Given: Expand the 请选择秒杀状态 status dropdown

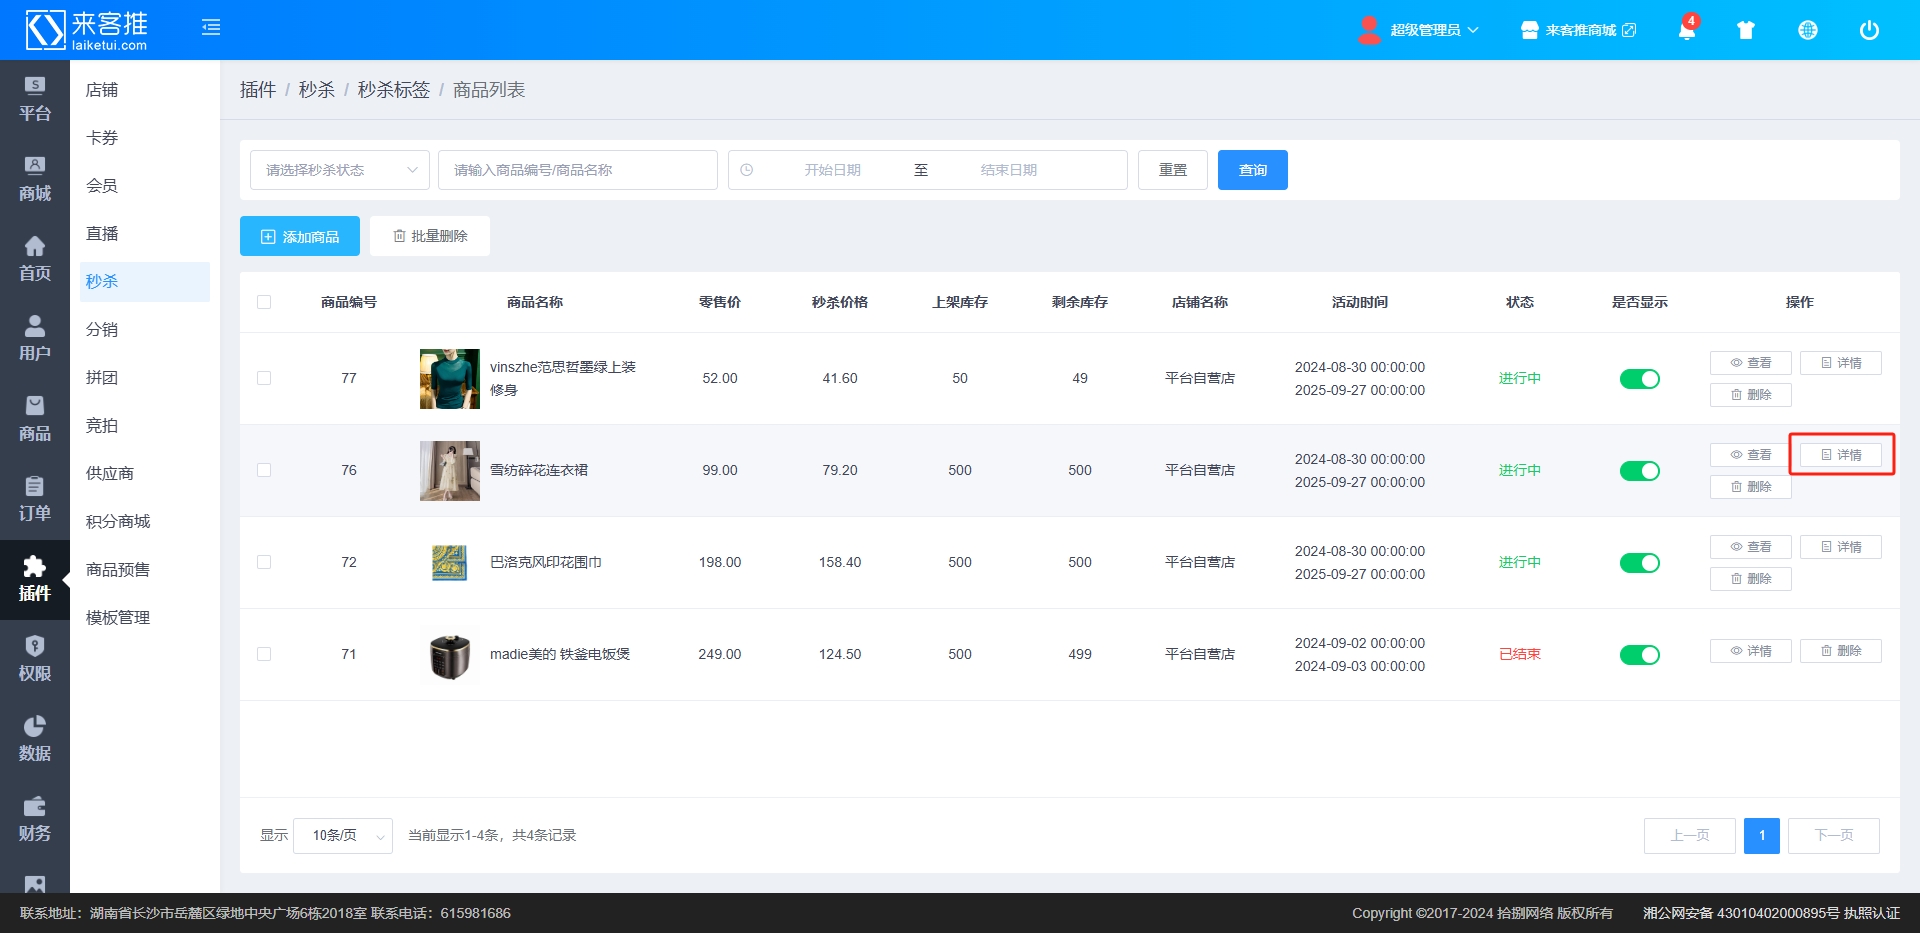Looking at the screenshot, I should click(x=339, y=170).
